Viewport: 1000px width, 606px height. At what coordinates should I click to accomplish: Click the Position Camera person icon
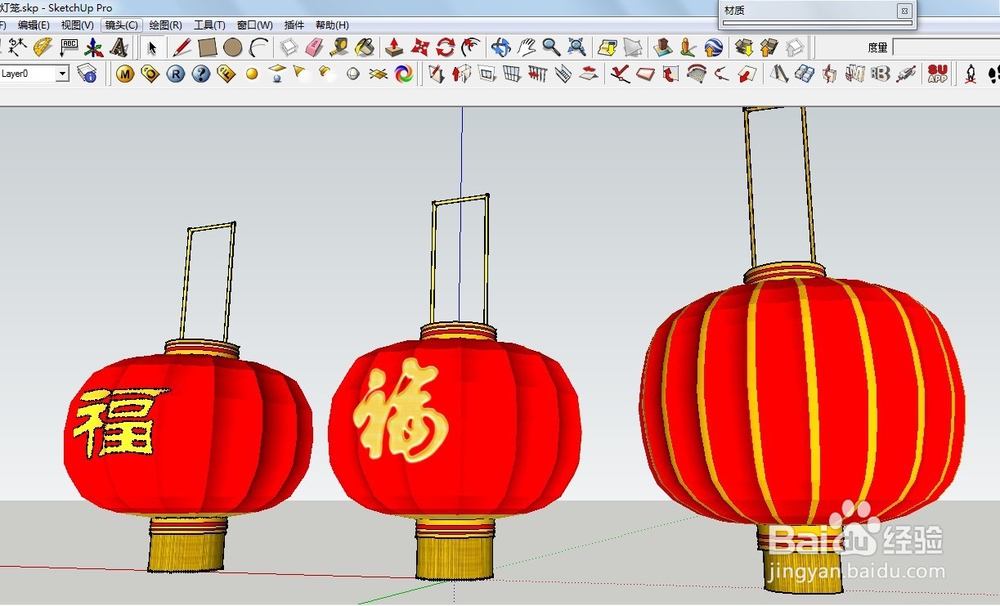tap(971, 74)
